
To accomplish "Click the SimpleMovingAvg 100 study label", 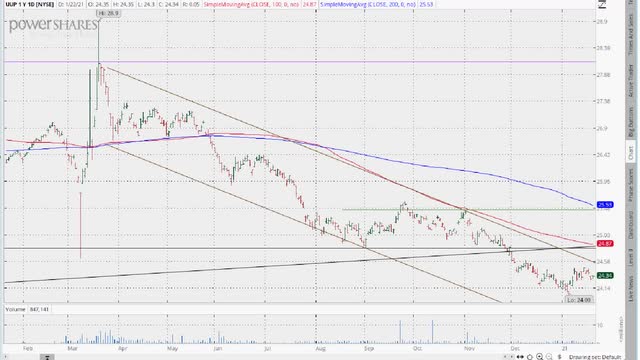I will coord(251,4).
